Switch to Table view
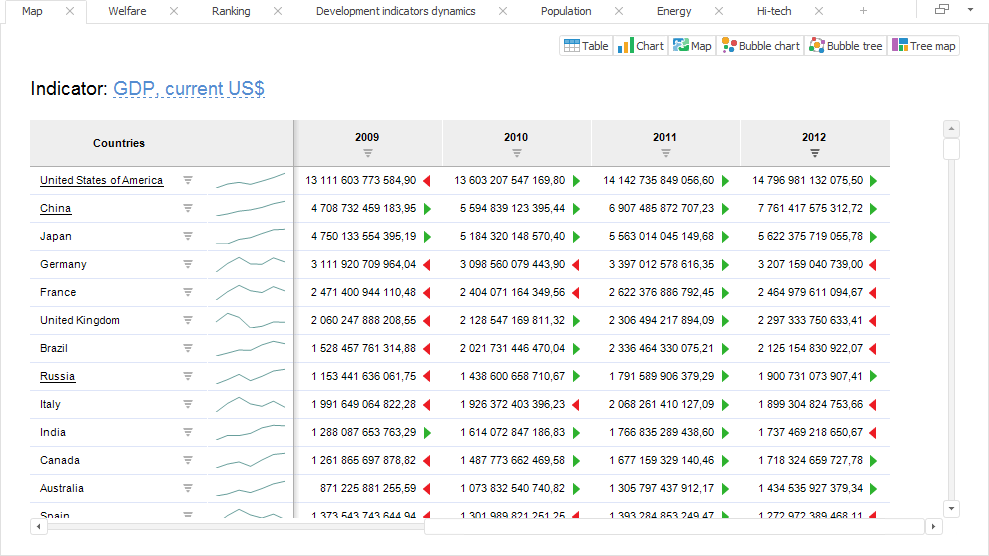The width and height of the screenshot is (989, 556). click(x=586, y=46)
